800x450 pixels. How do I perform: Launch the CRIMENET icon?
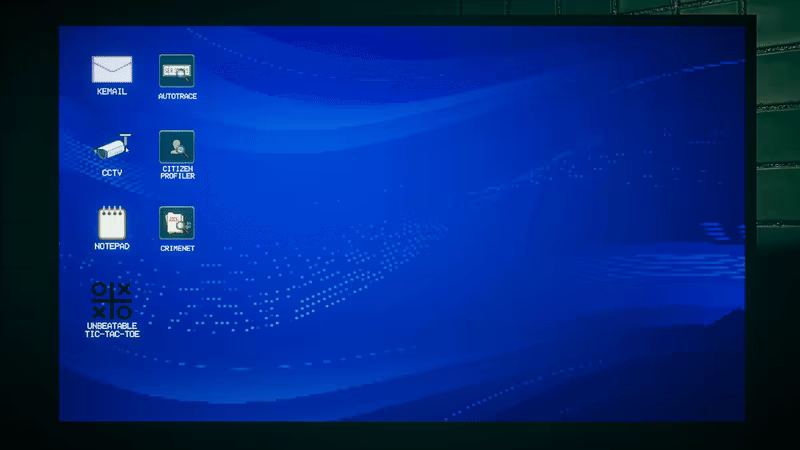(177, 223)
